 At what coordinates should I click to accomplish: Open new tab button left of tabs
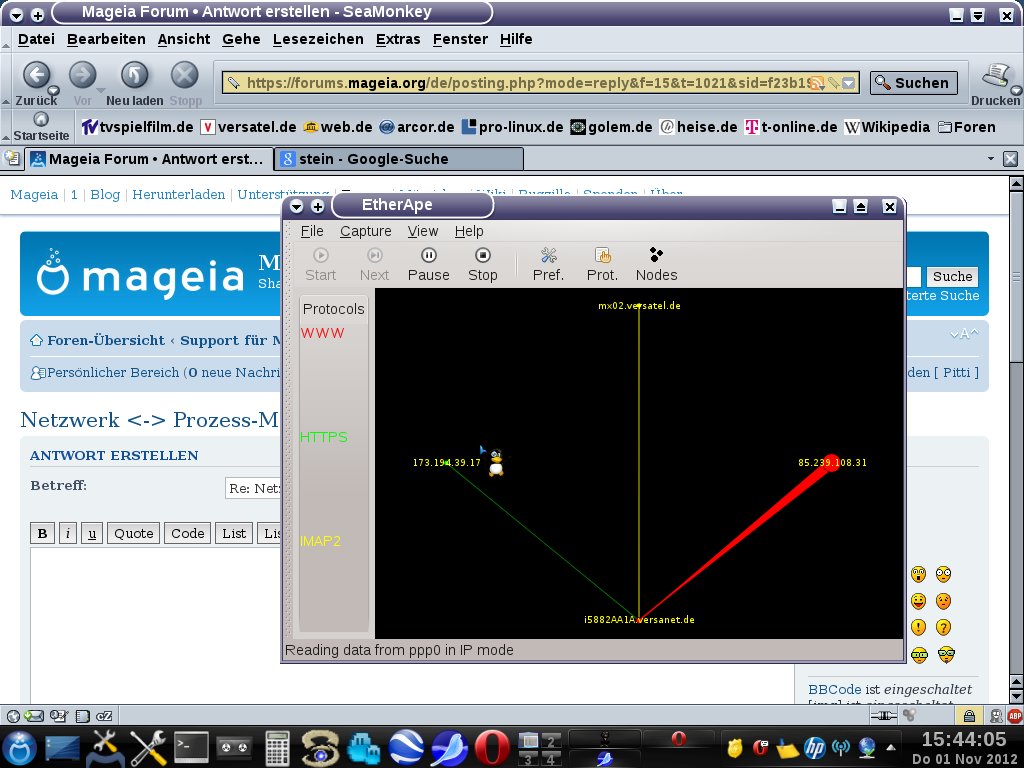coord(12,158)
